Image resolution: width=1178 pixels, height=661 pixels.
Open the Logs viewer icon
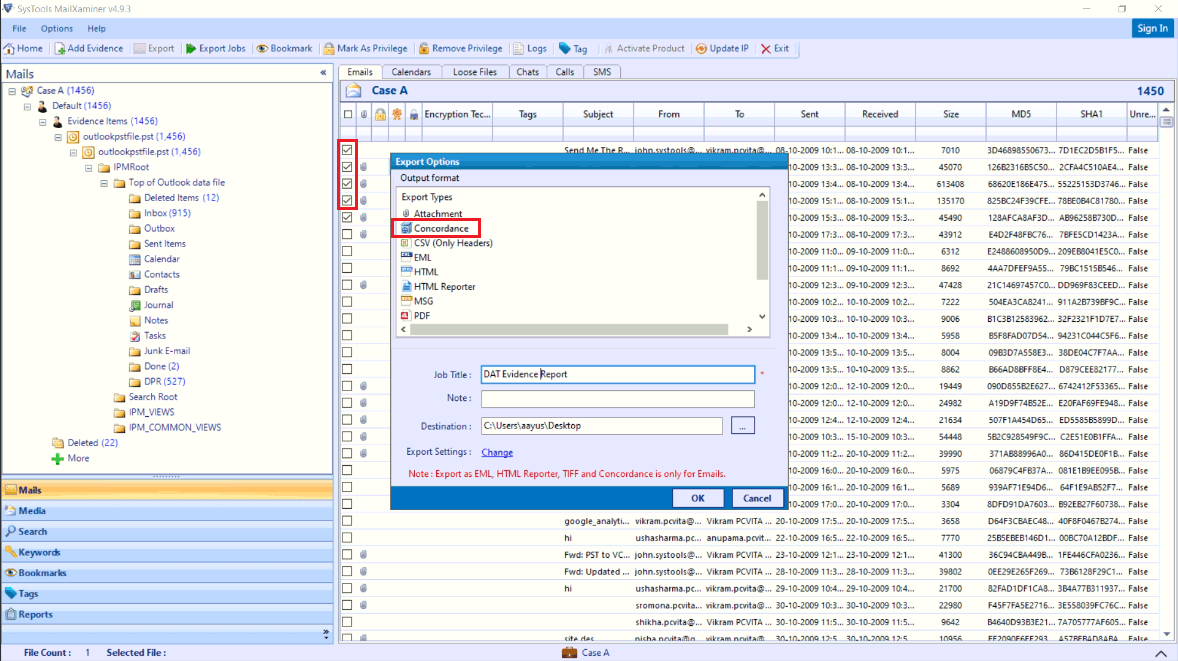(x=516, y=47)
